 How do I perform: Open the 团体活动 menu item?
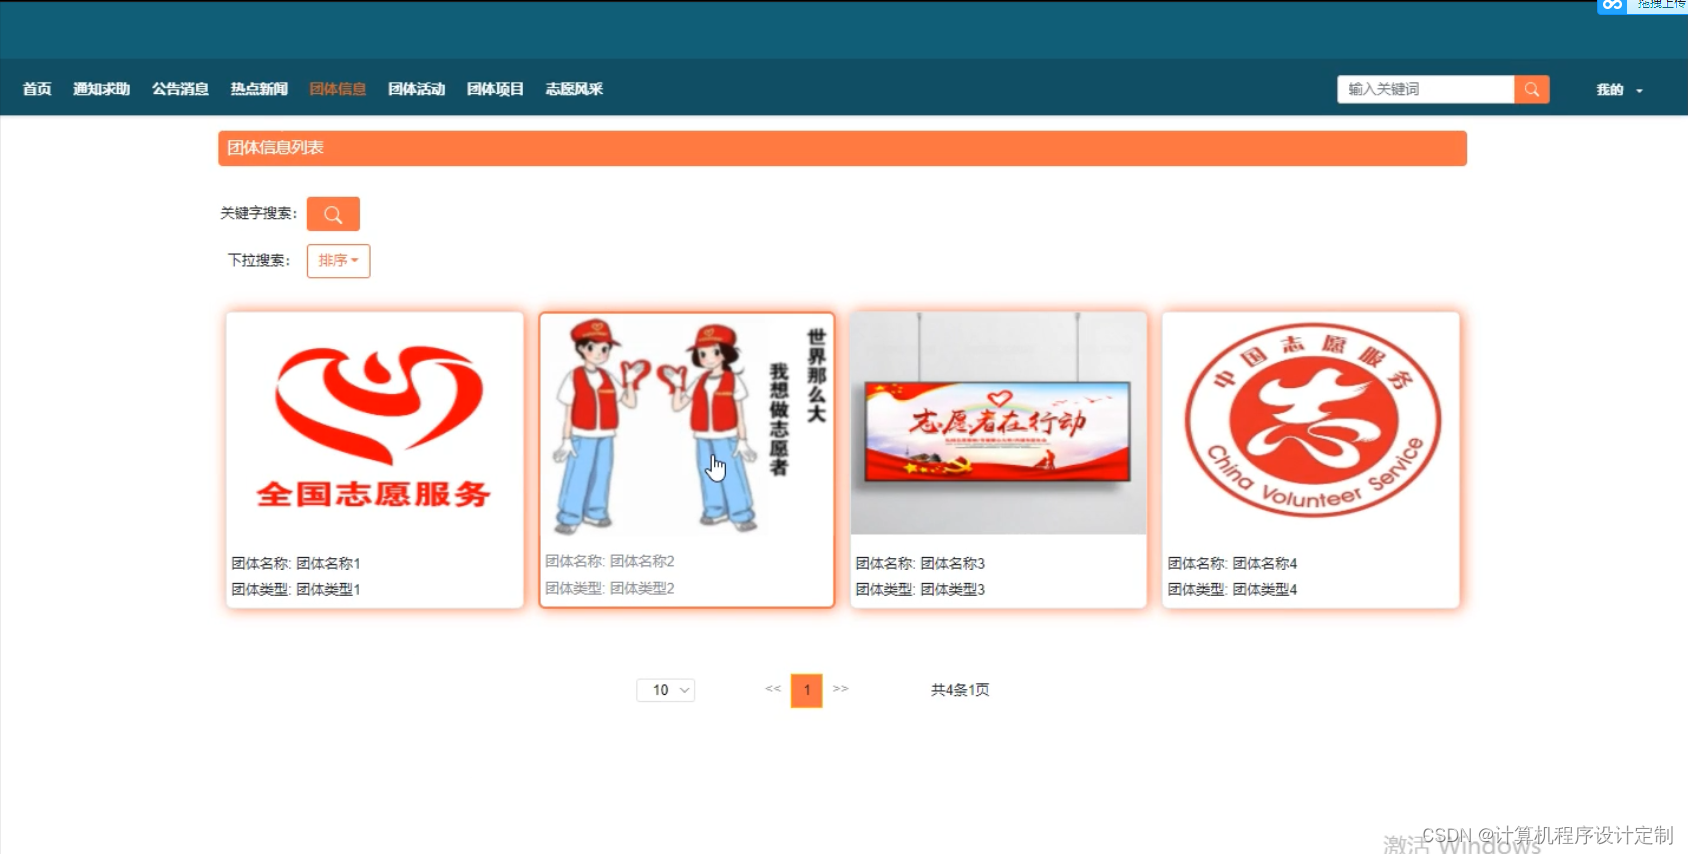click(x=416, y=89)
